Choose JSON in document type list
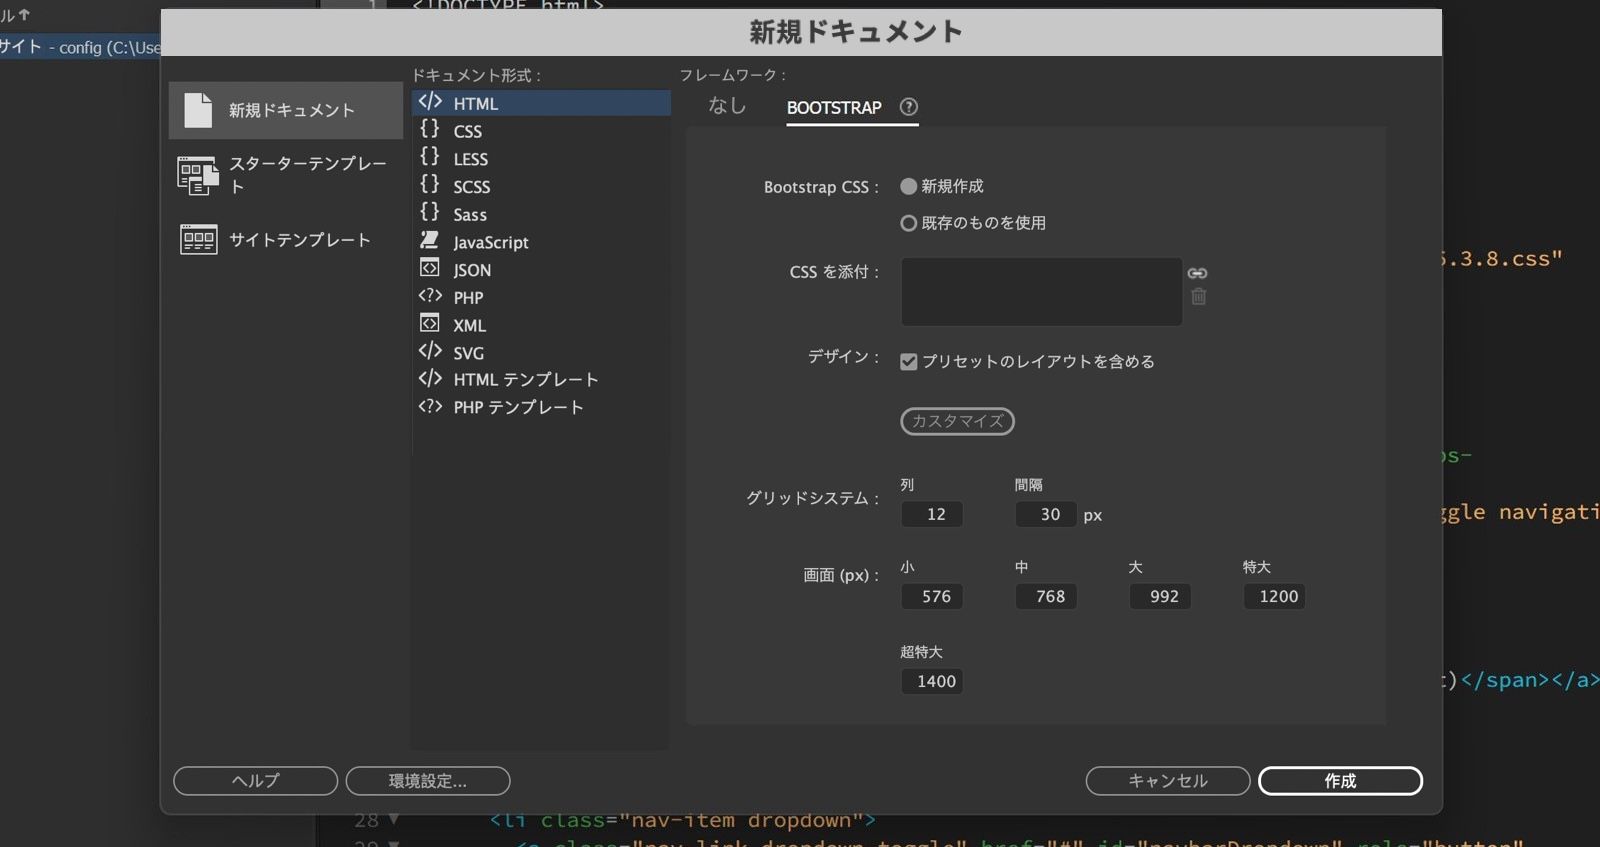 tap(541, 270)
